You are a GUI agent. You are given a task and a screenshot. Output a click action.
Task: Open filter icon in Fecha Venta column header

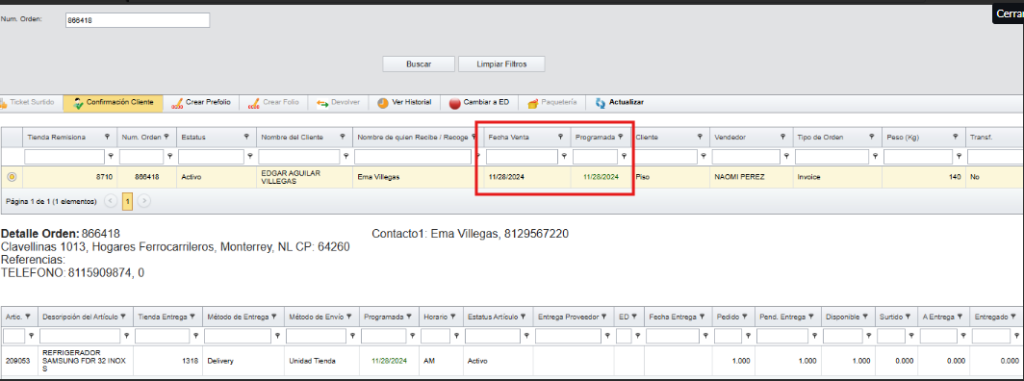point(560,137)
